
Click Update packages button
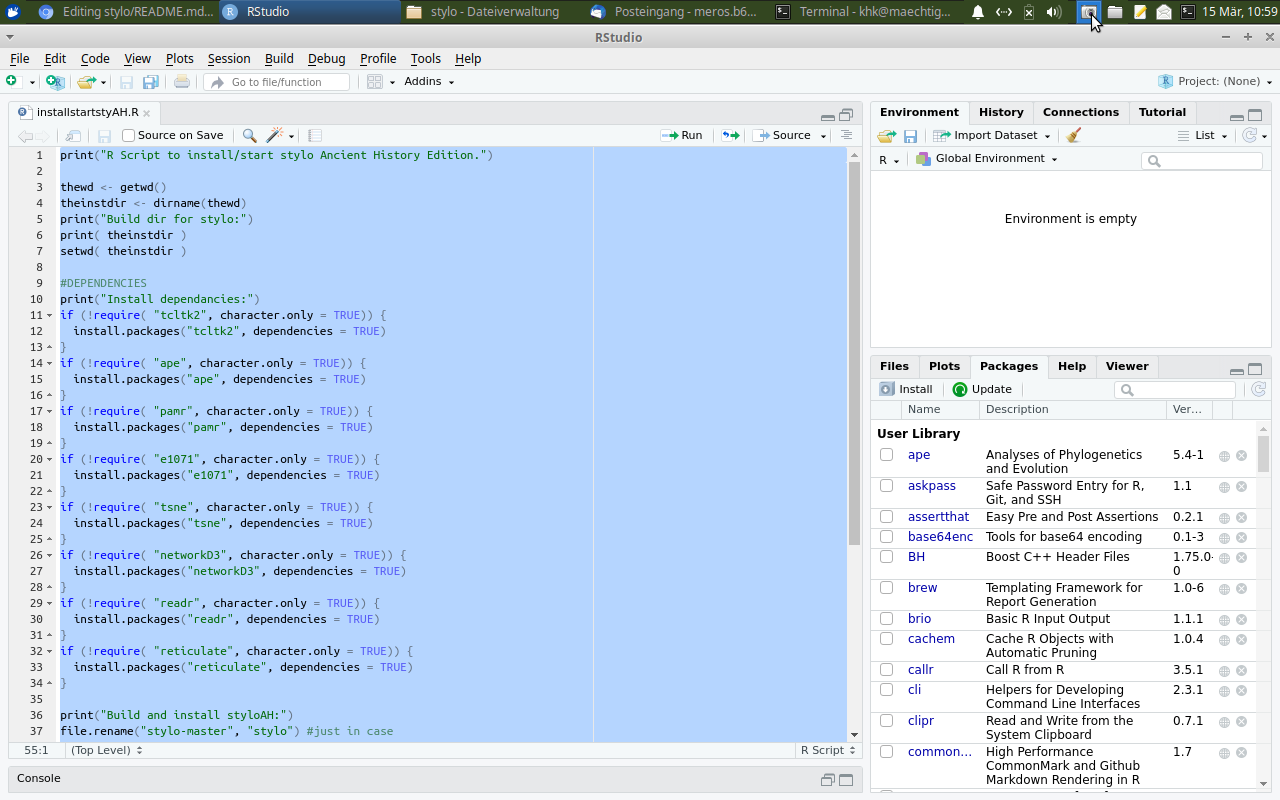pyautogui.click(x=982, y=390)
